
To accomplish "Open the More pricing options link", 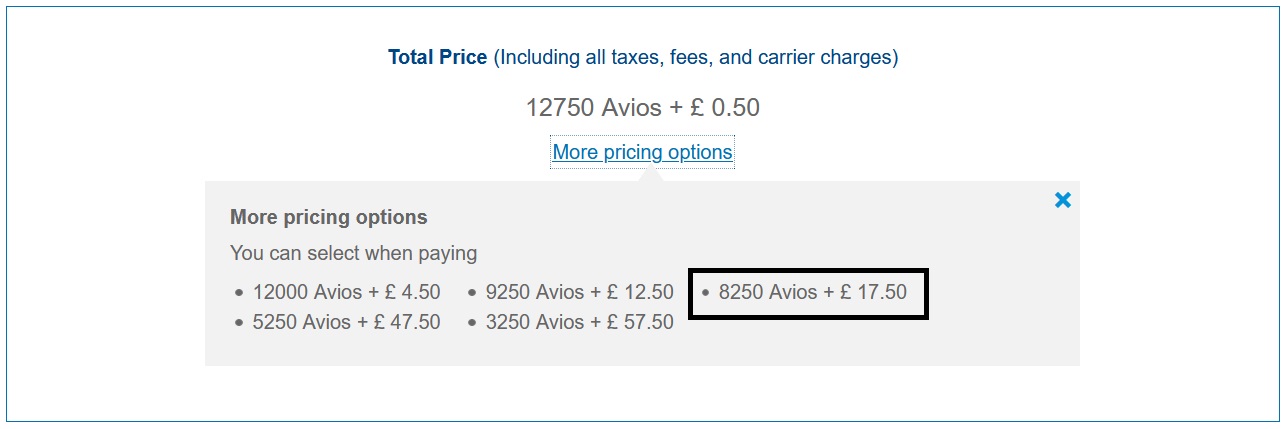I will [642, 152].
